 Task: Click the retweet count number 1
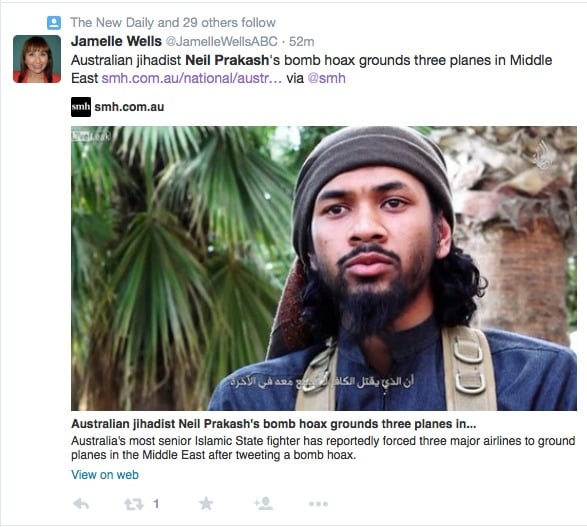pyautogui.click(x=156, y=504)
